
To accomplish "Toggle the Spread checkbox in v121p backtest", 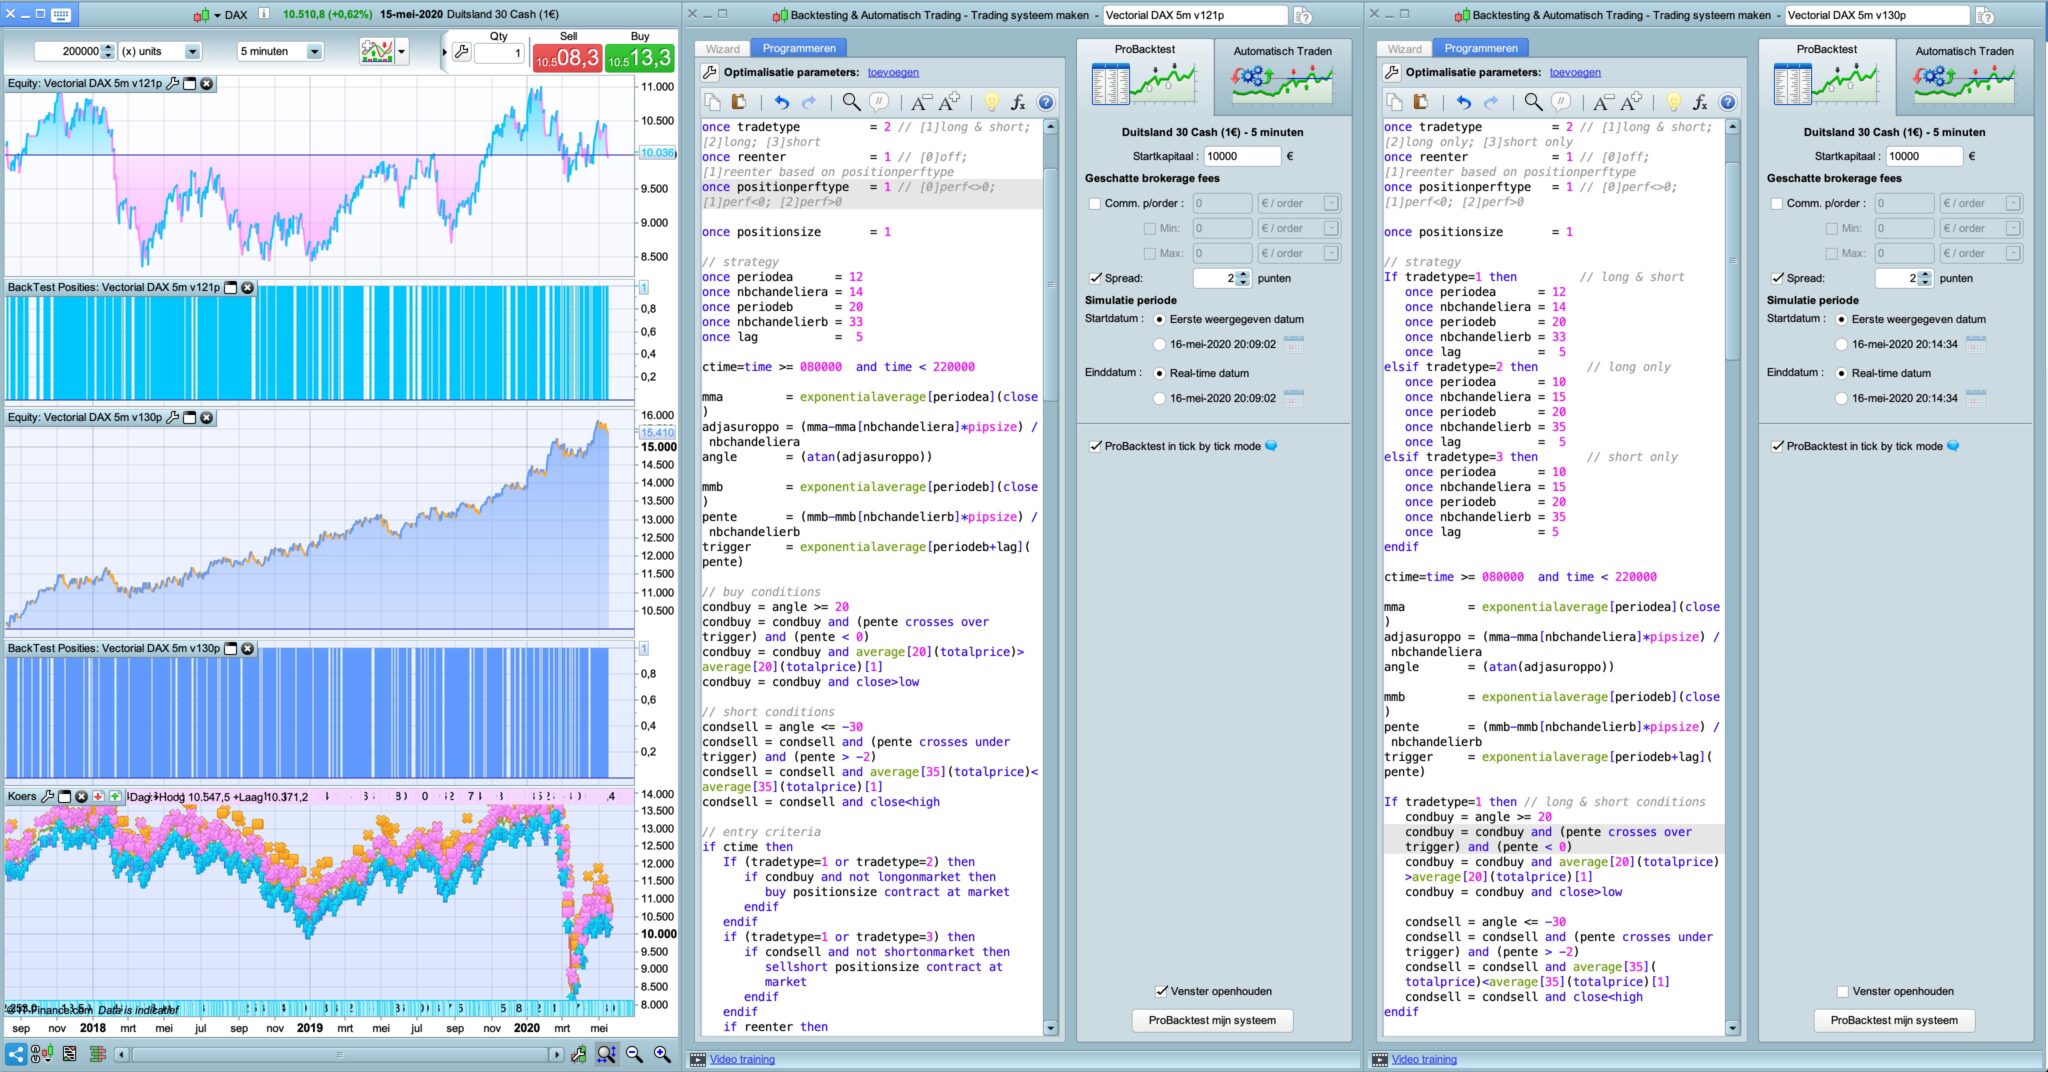I will [1095, 279].
